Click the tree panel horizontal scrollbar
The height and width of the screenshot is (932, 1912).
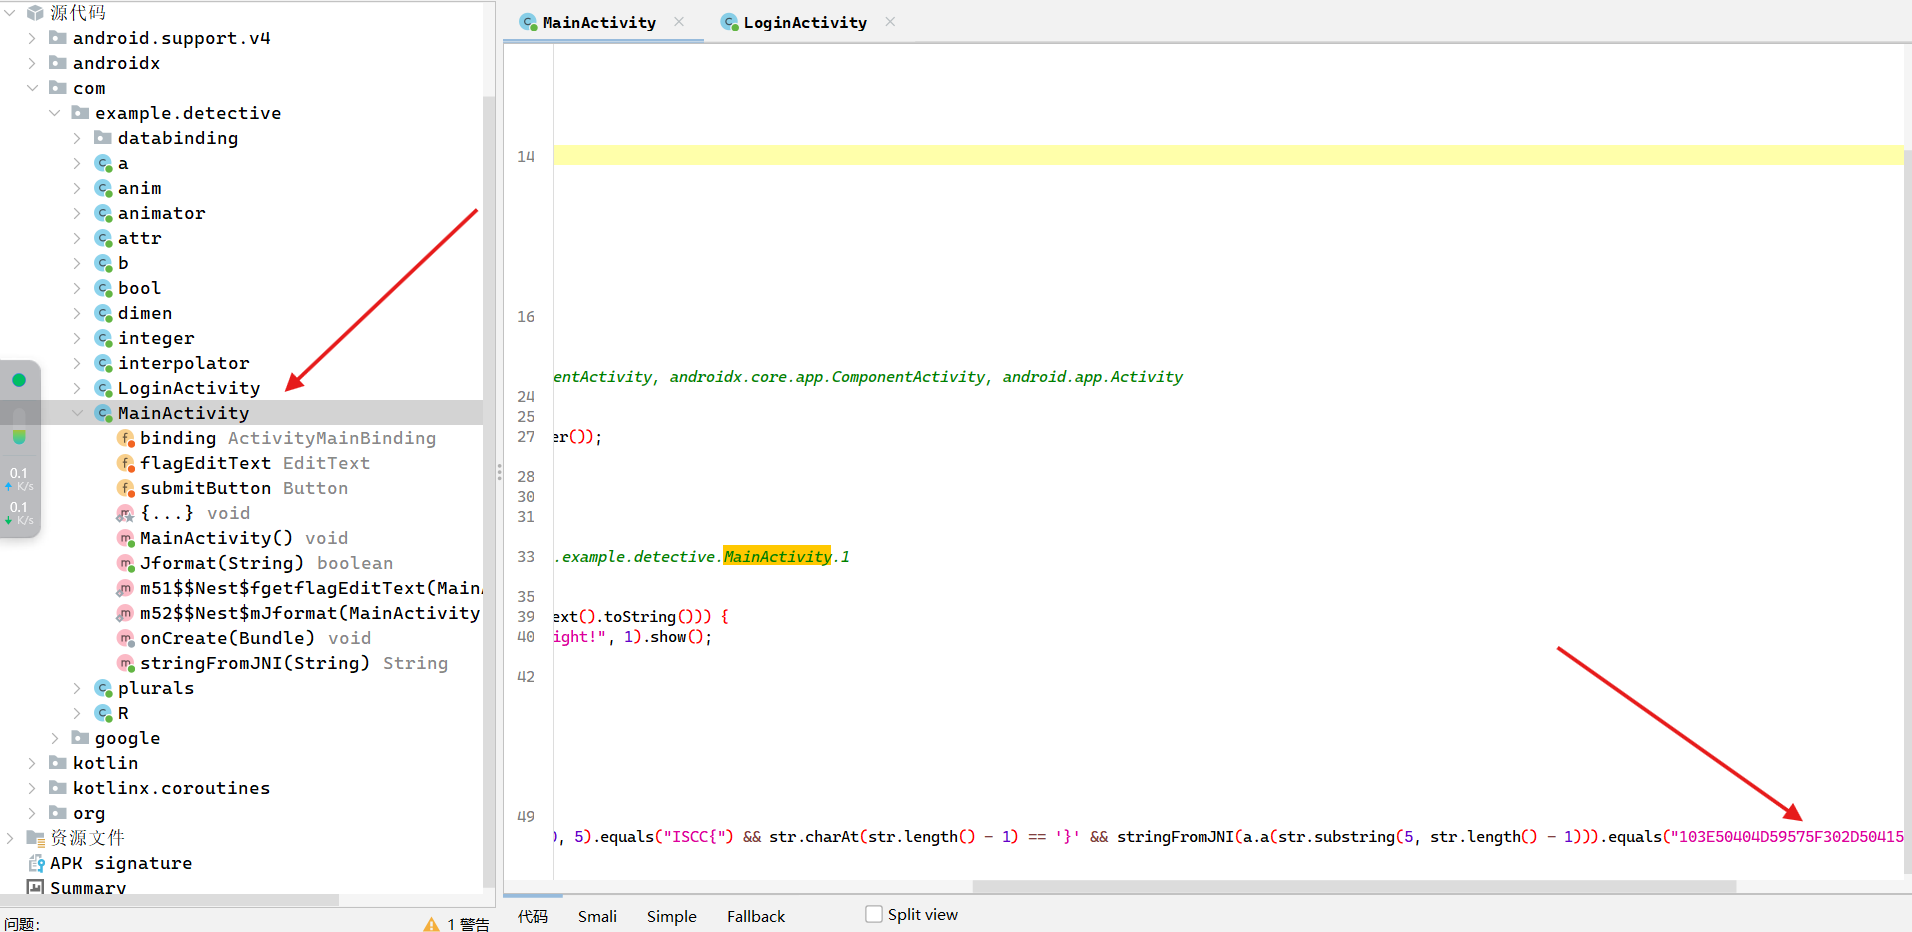[170, 900]
